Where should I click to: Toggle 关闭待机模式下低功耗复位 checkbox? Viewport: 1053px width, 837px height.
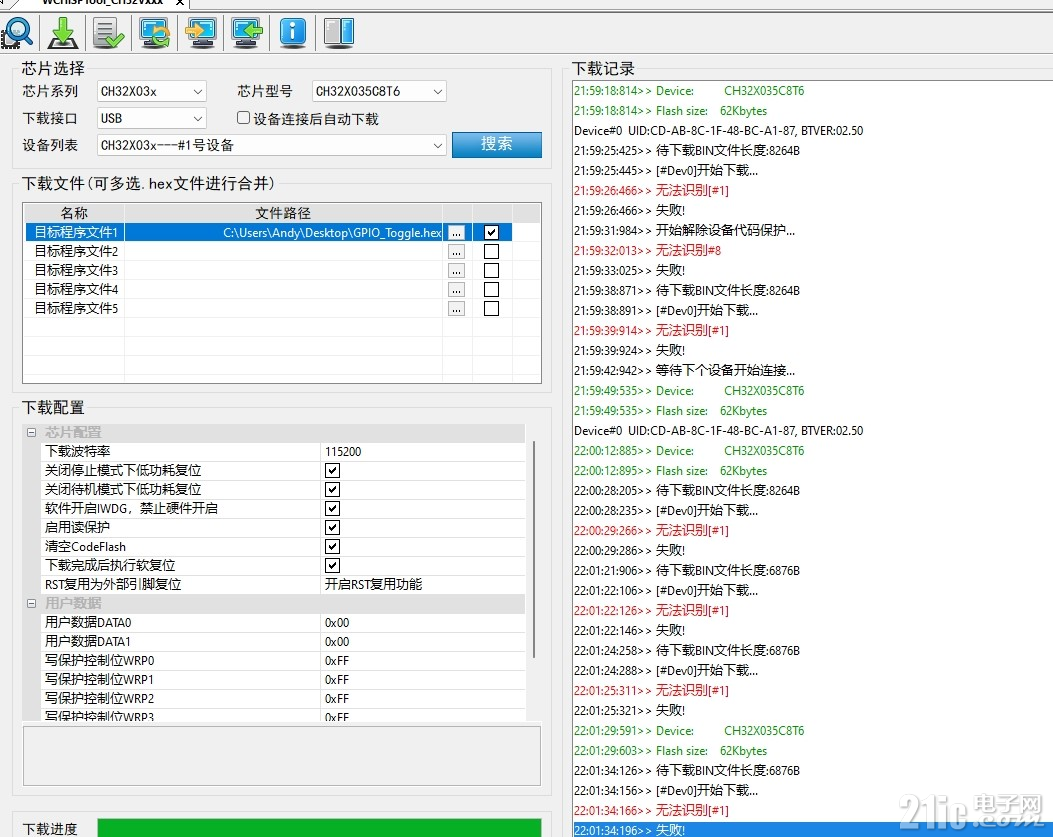click(x=332, y=489)
